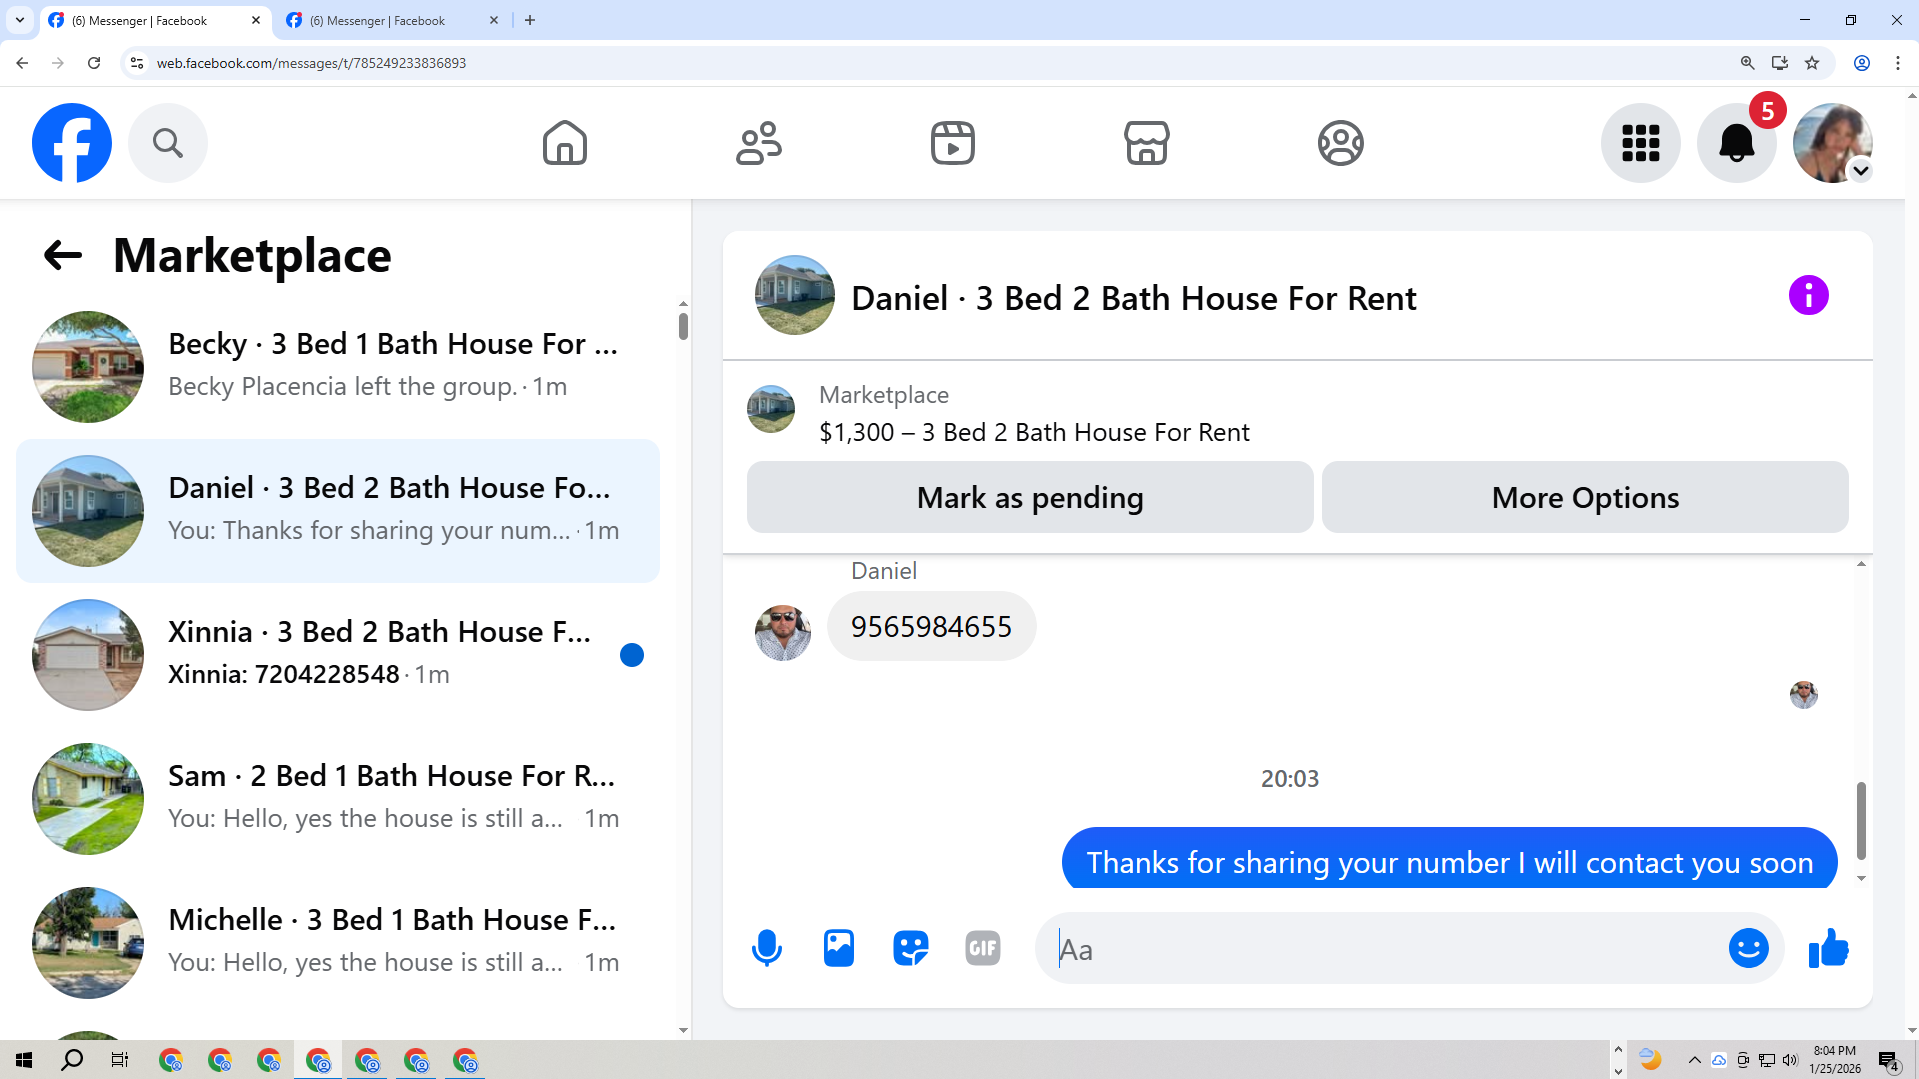Click More Options button
The image size is (1919, 1079).
(x=1585, y=497)
